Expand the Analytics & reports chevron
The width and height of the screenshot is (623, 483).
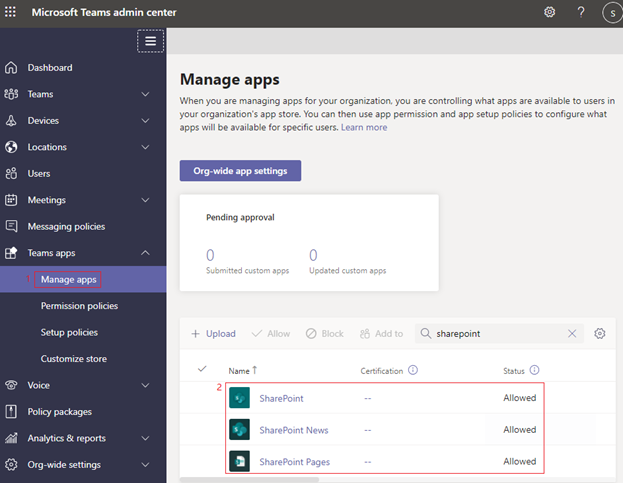coord(145,438)
